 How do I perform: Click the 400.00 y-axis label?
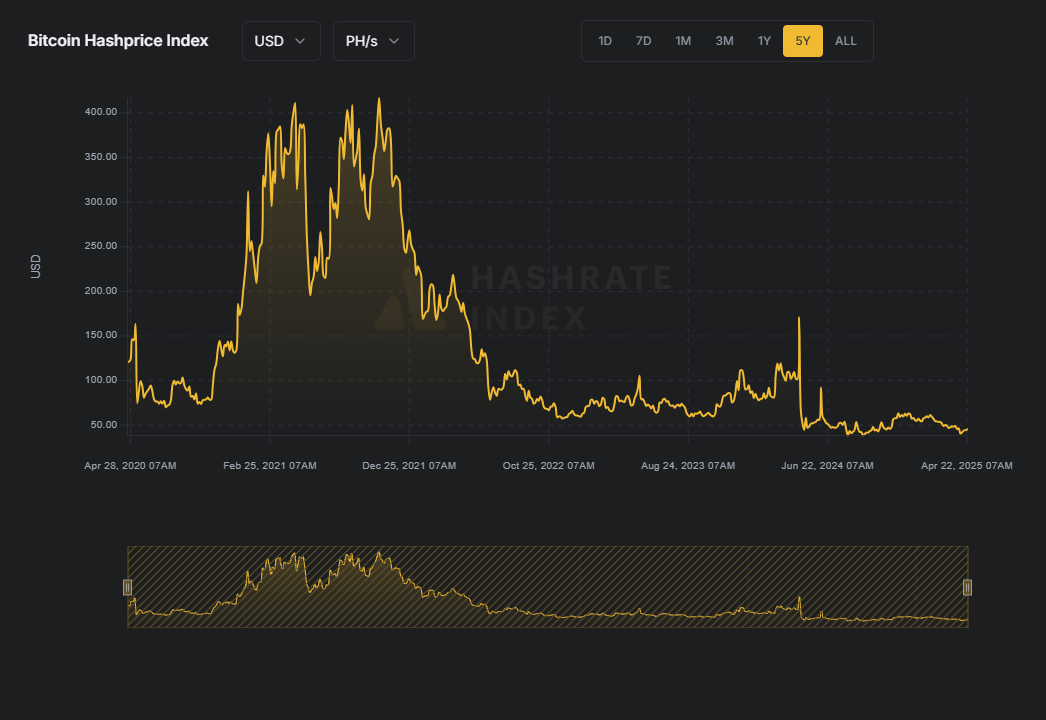click(x=101, y=112)
